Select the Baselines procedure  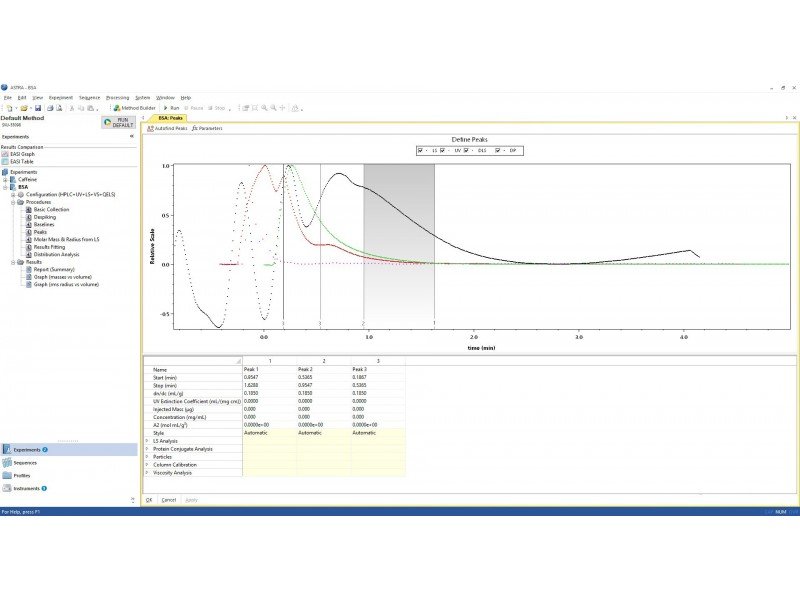(x=40, y=224)
